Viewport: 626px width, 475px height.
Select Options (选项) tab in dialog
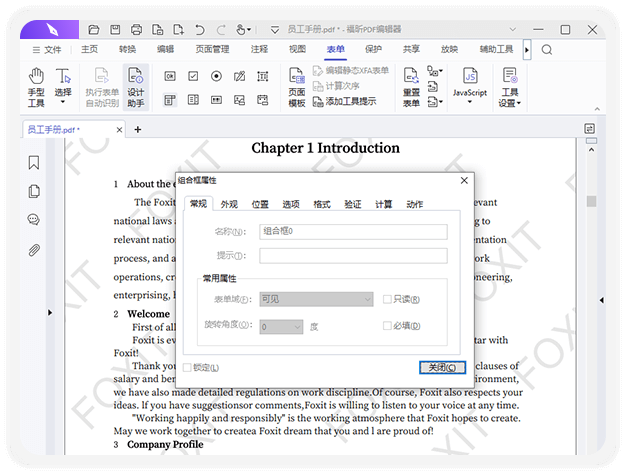(x=291, y=204)
